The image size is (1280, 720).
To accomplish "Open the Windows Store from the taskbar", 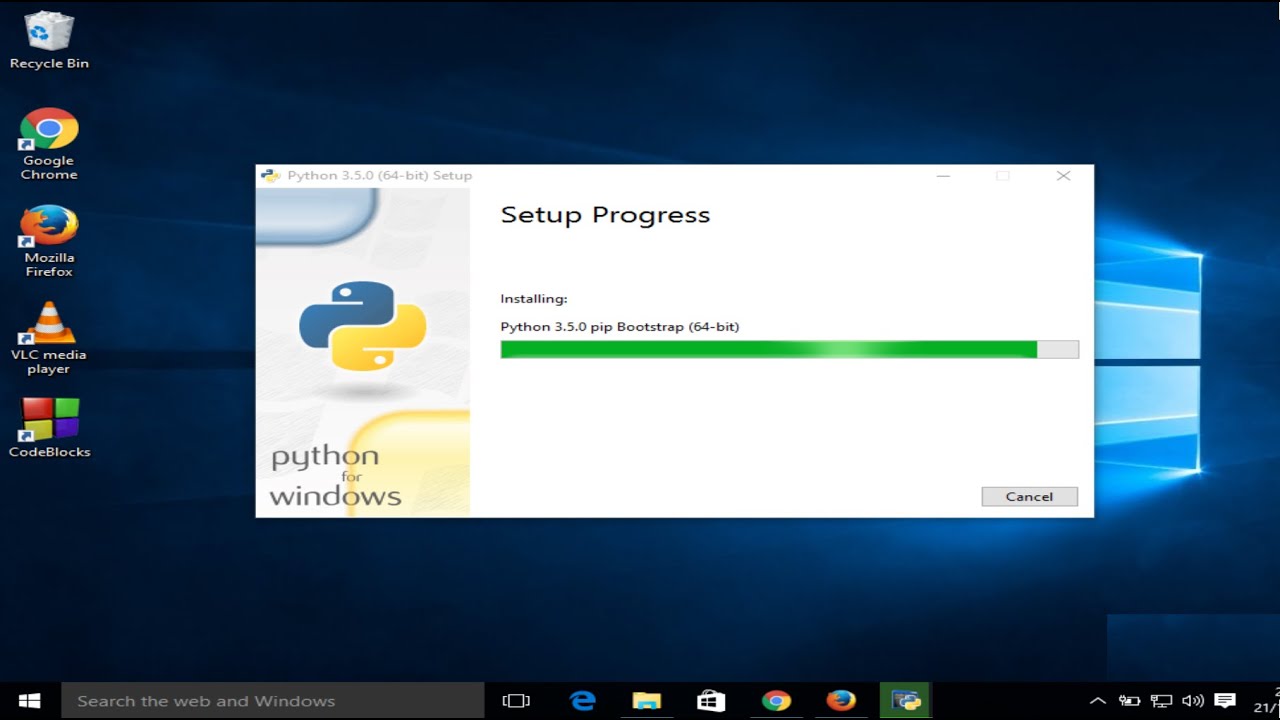I will (711, 700).
